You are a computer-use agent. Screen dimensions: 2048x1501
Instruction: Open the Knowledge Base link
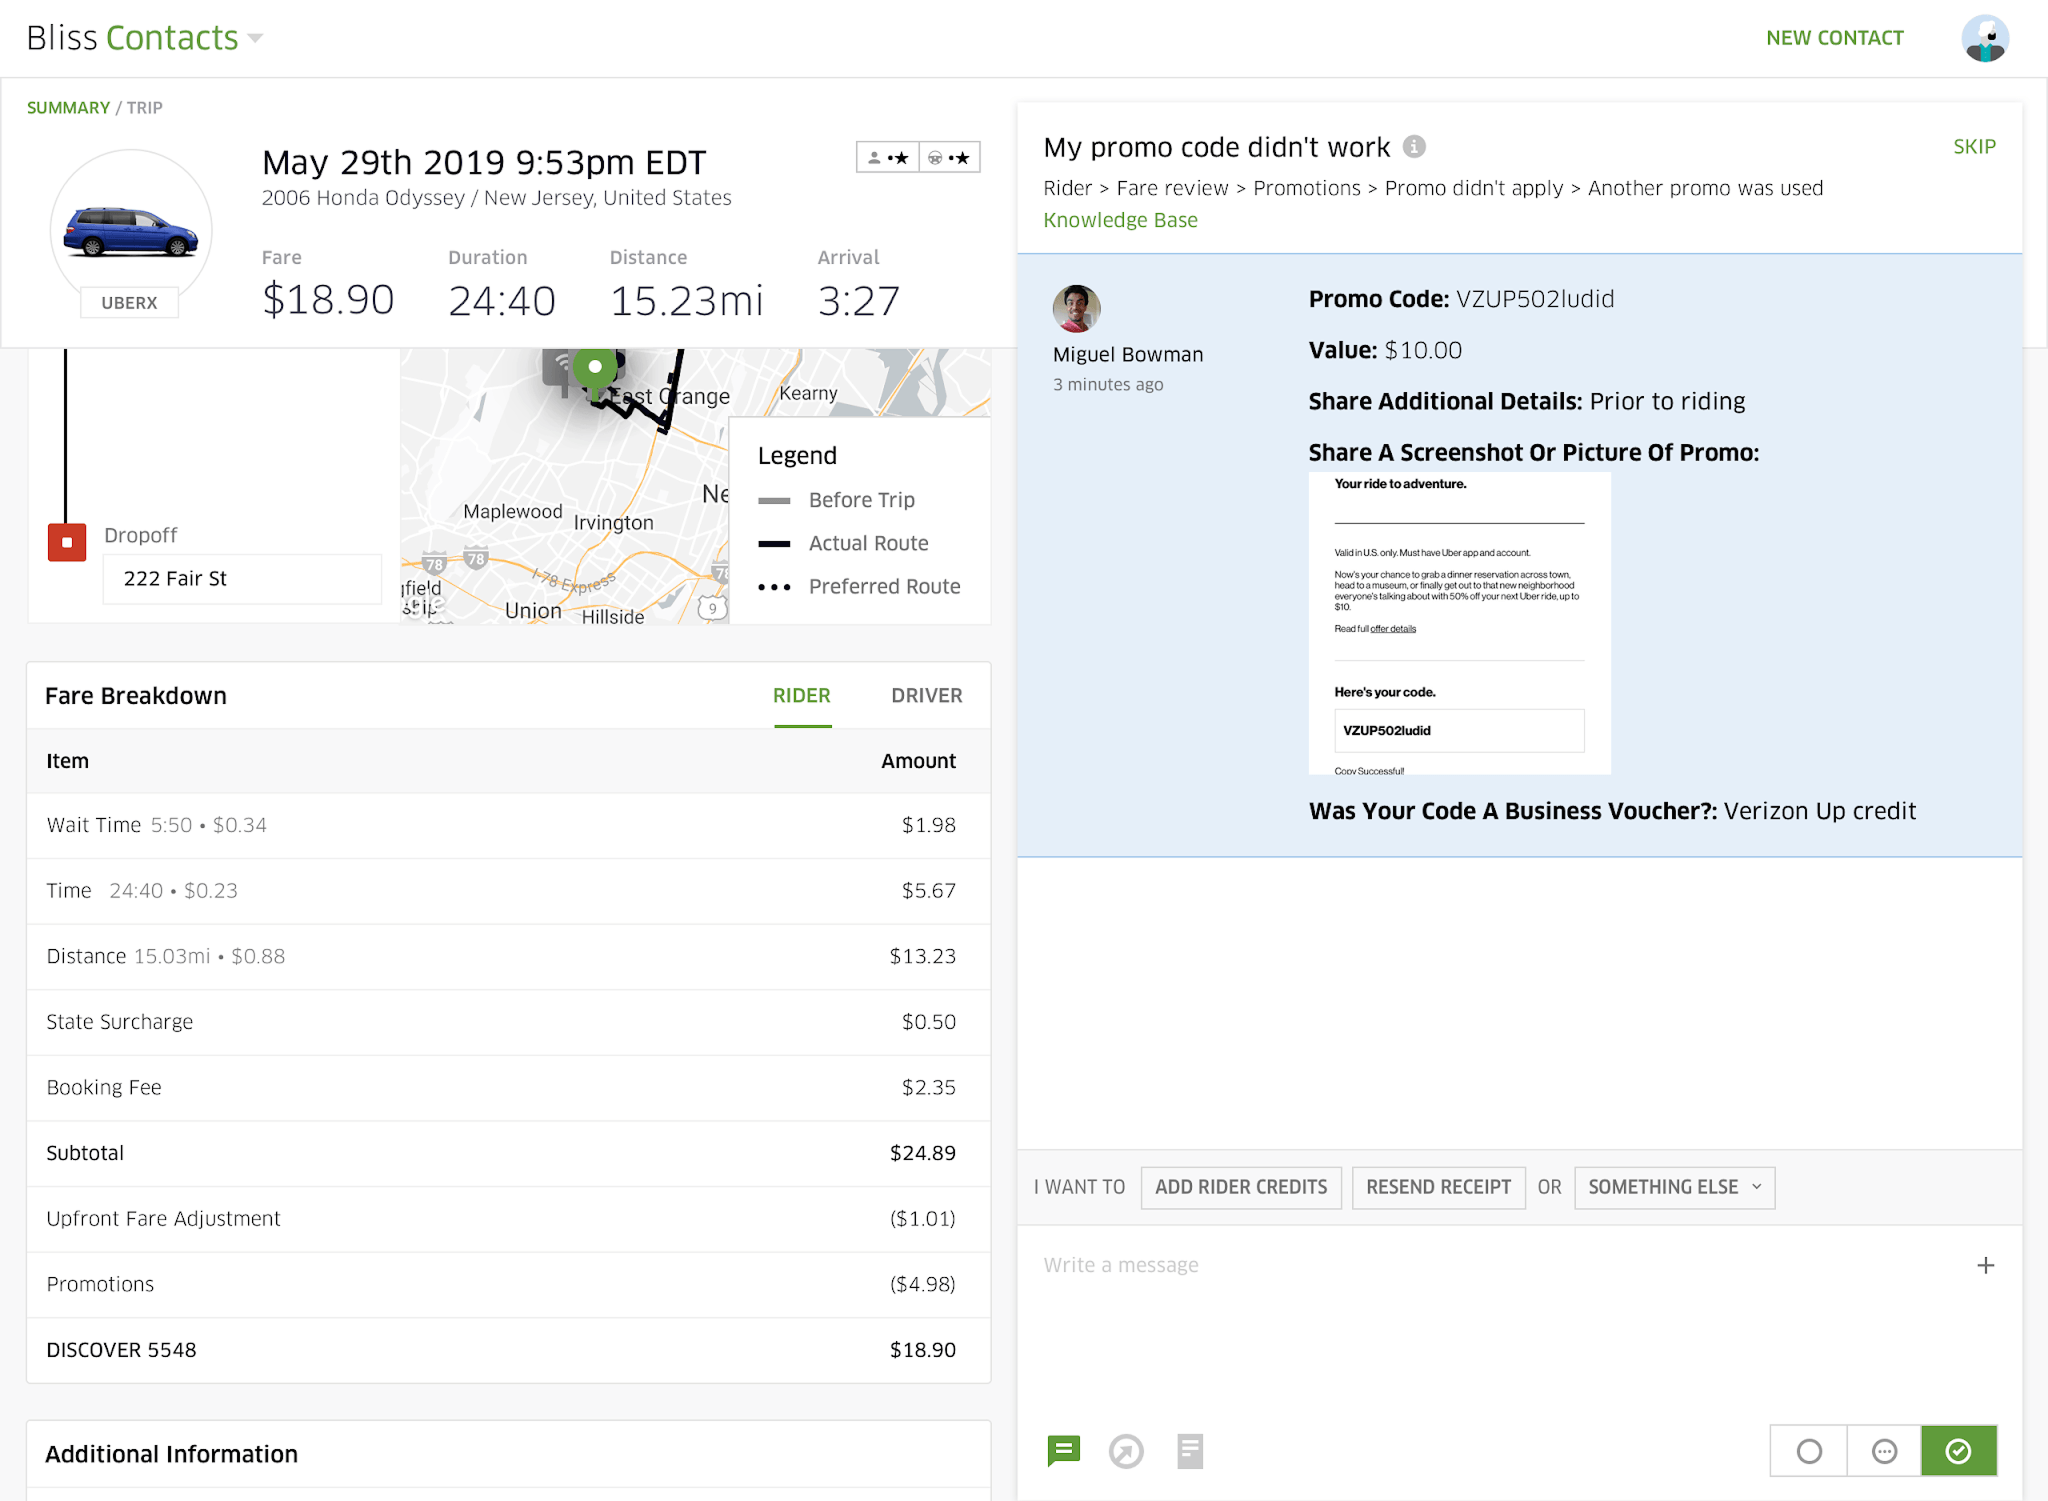click(x=1120, y=220)
